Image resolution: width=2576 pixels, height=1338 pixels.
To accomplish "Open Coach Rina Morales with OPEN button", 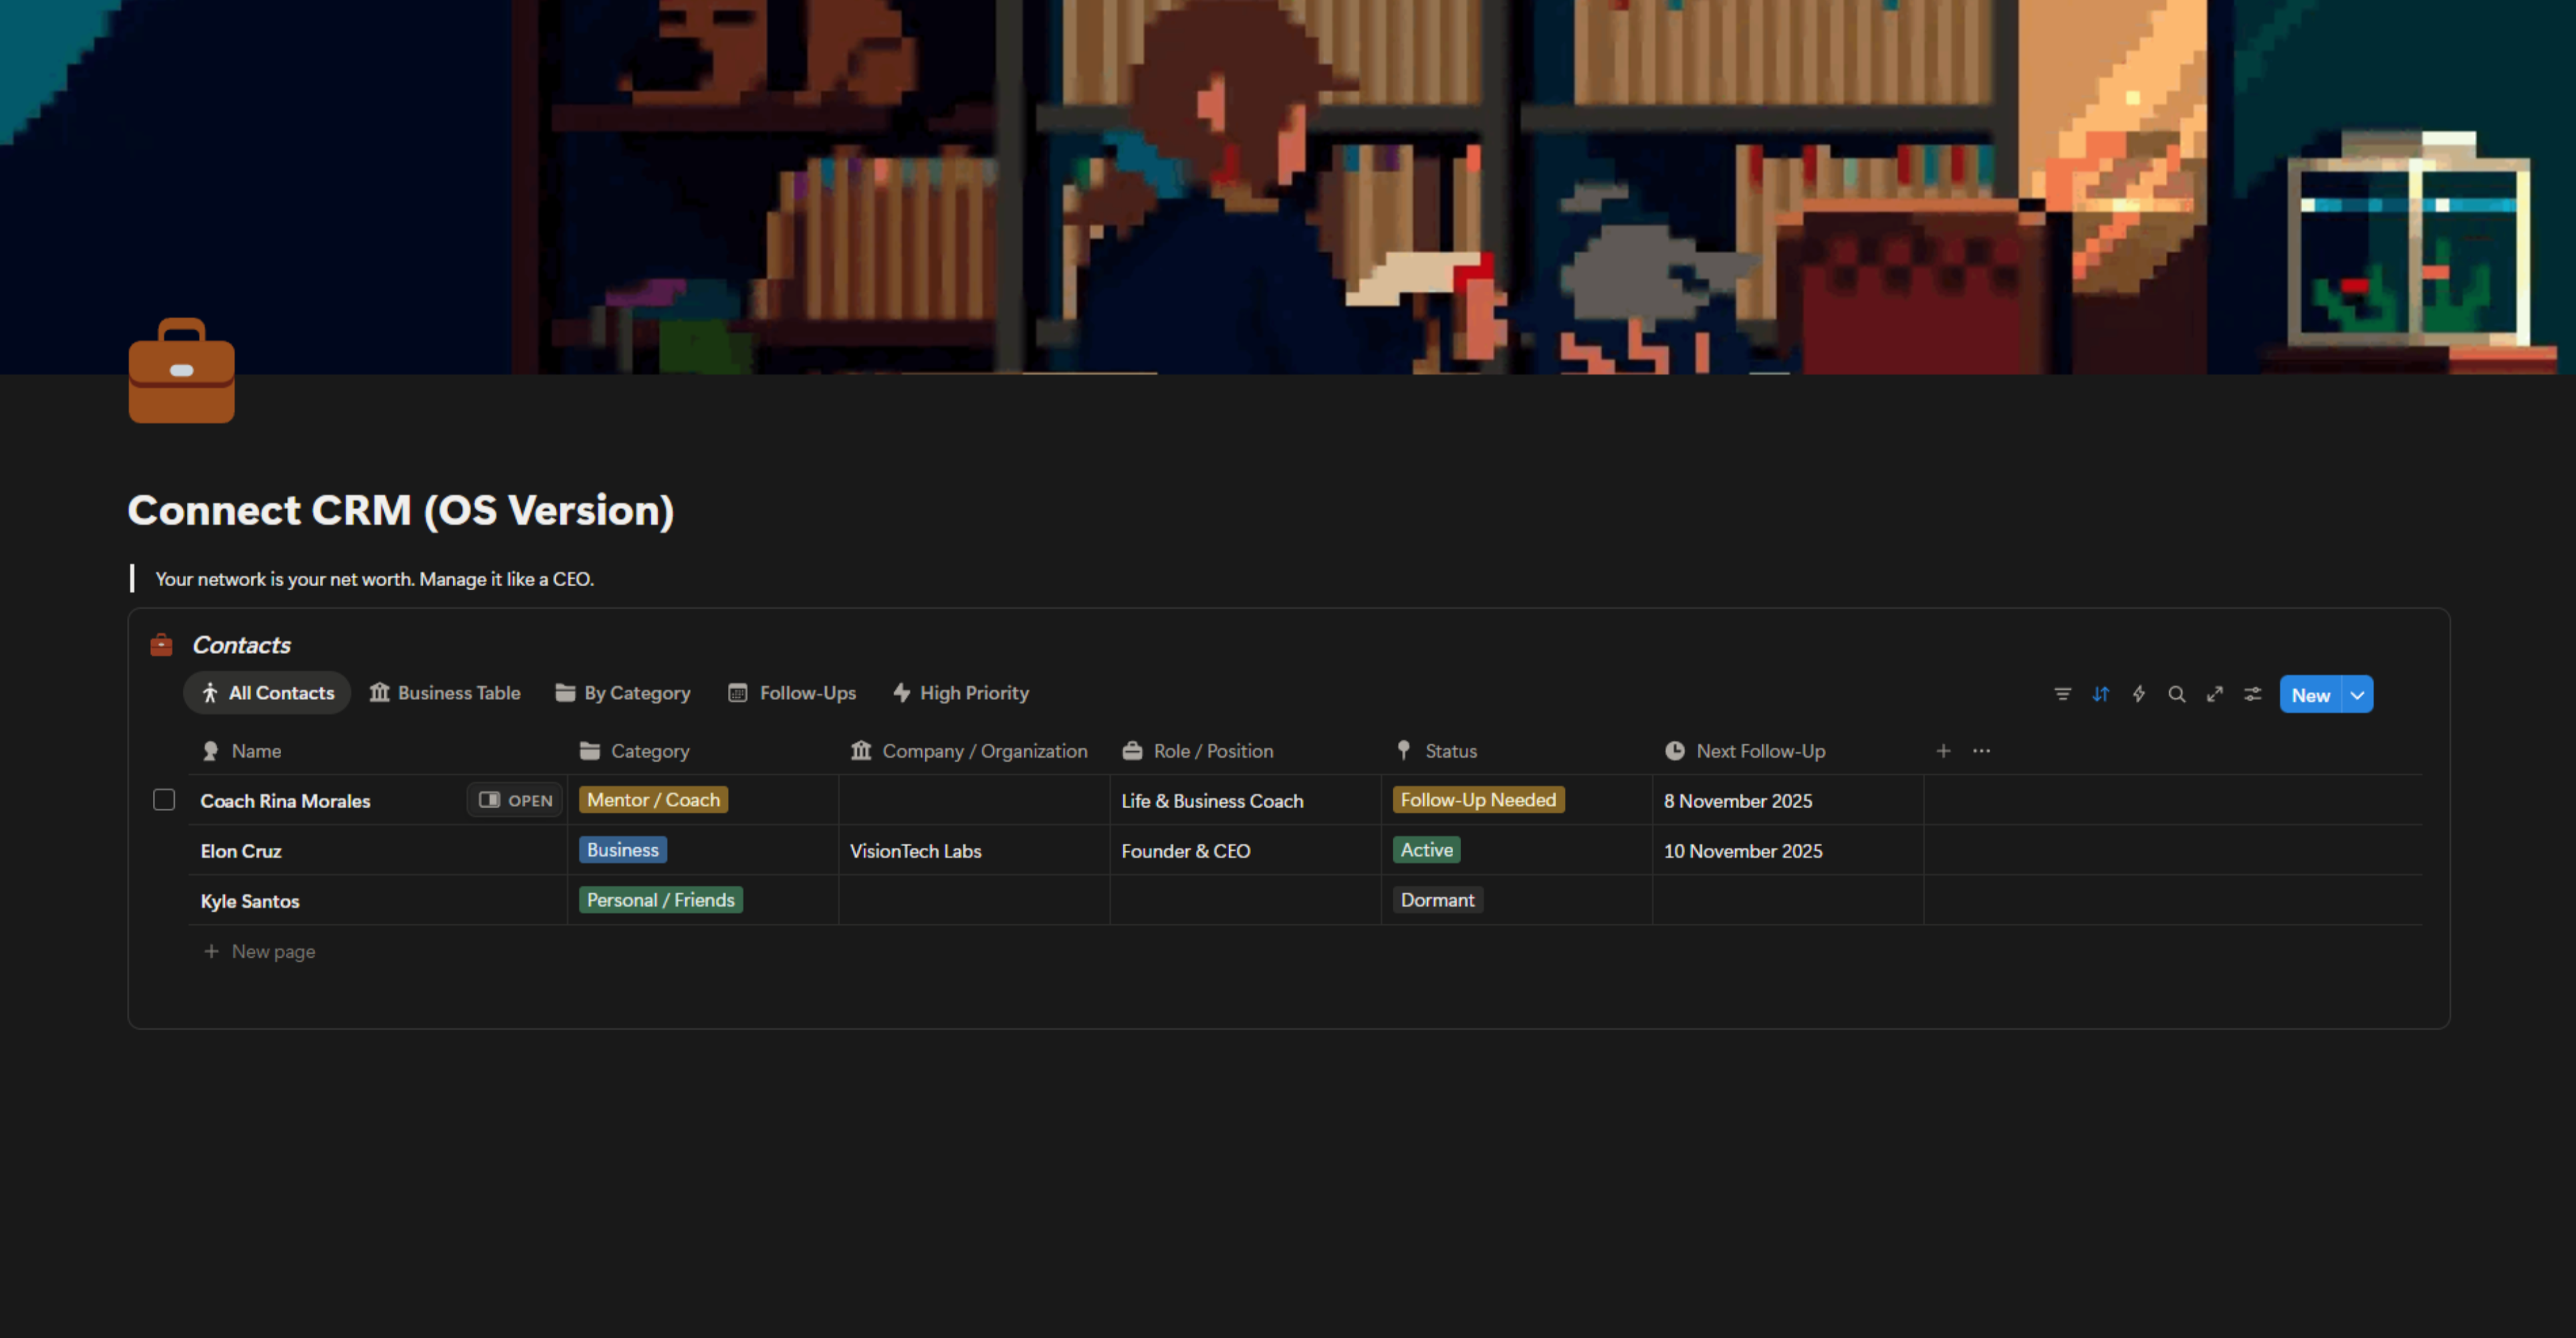I will tap(515, 800).
